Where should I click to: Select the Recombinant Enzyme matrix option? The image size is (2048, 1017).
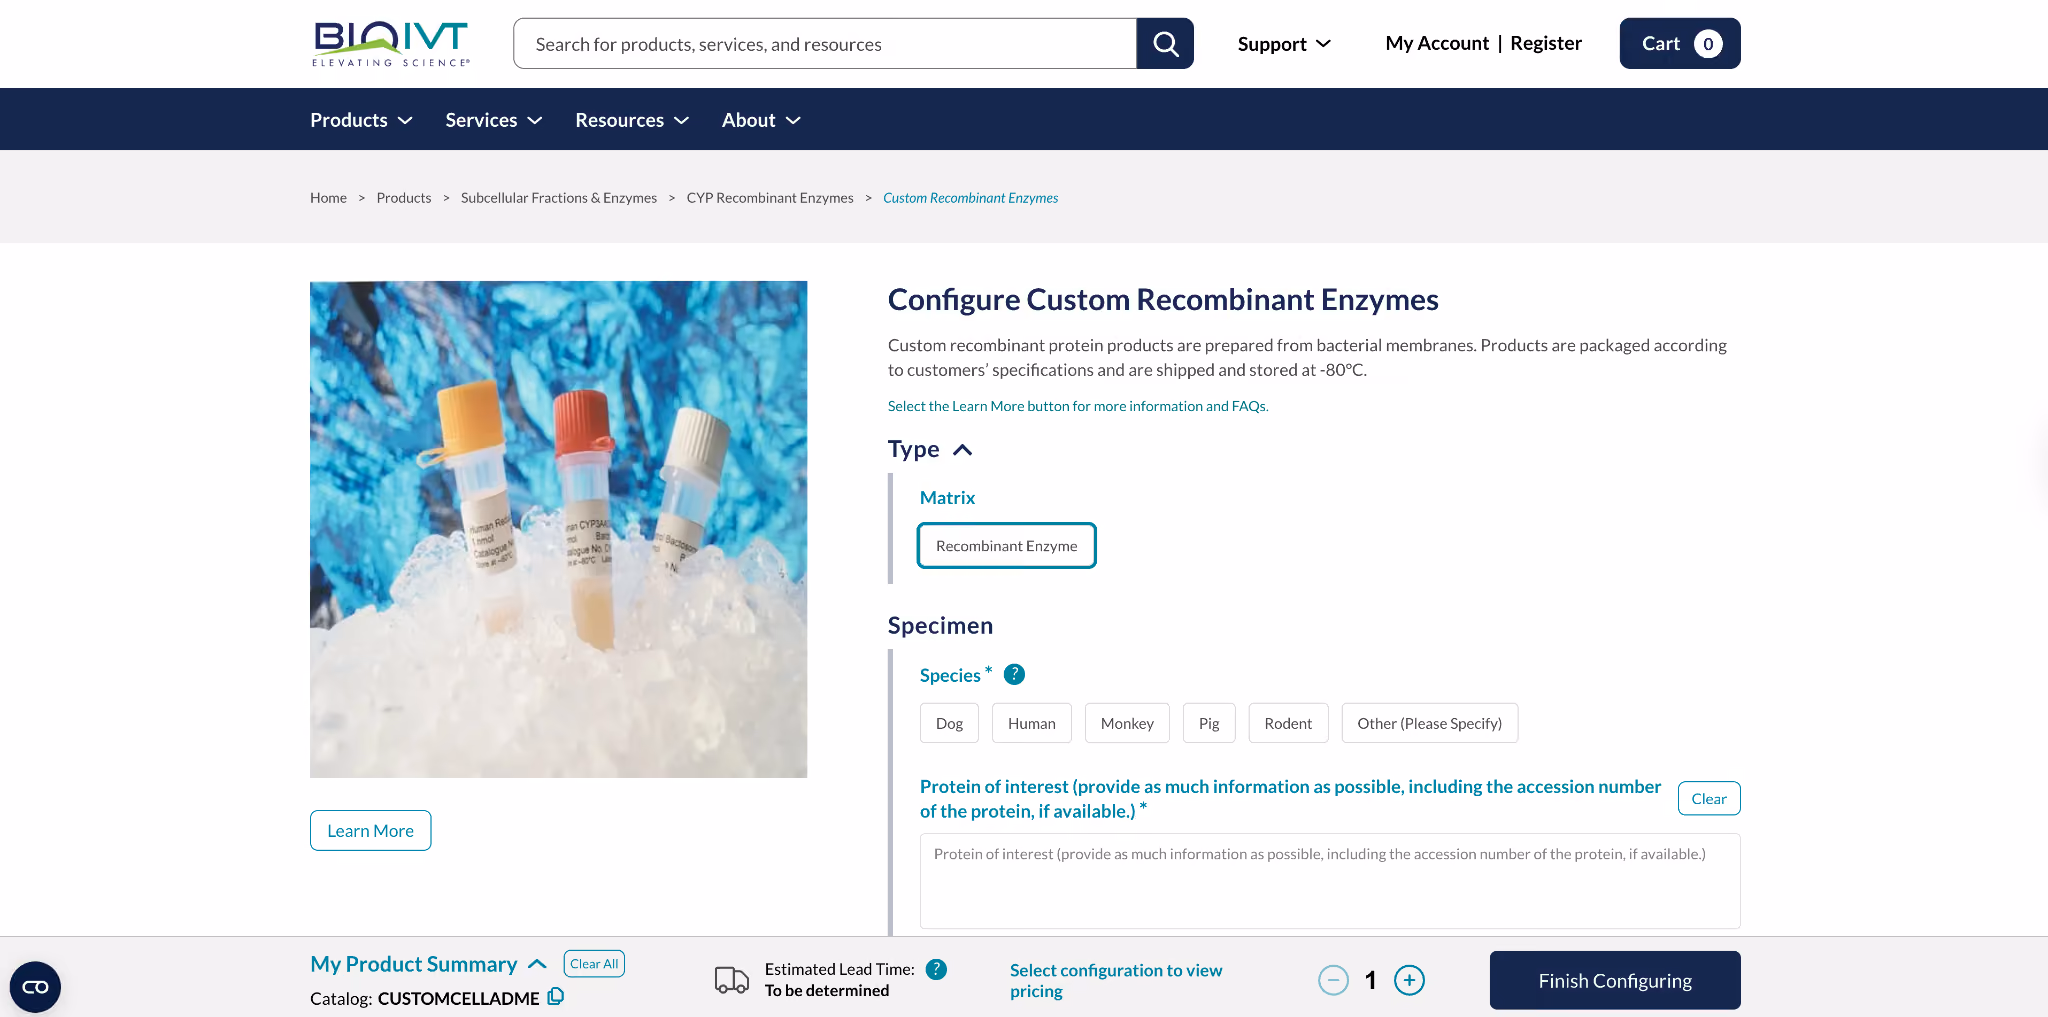1006,546
